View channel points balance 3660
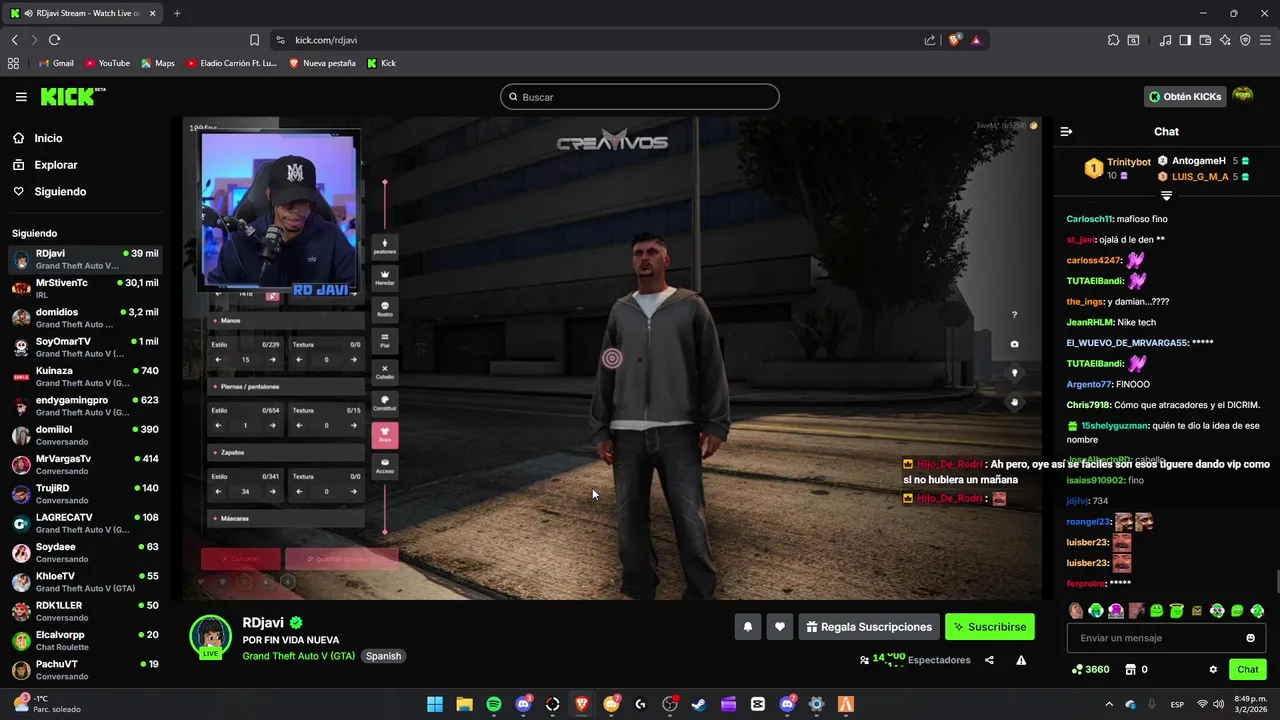1280x720 pixels. [1090, 669]
